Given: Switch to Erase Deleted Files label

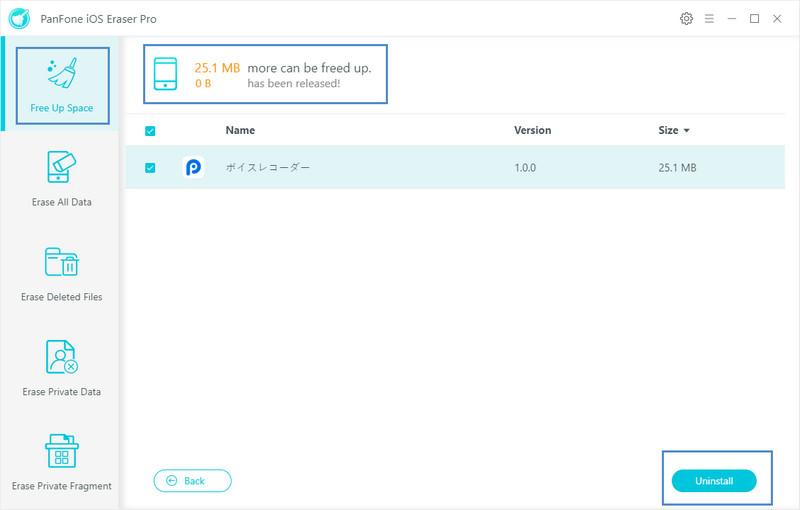Looking at the screenshot, I should tap(62, 297).
